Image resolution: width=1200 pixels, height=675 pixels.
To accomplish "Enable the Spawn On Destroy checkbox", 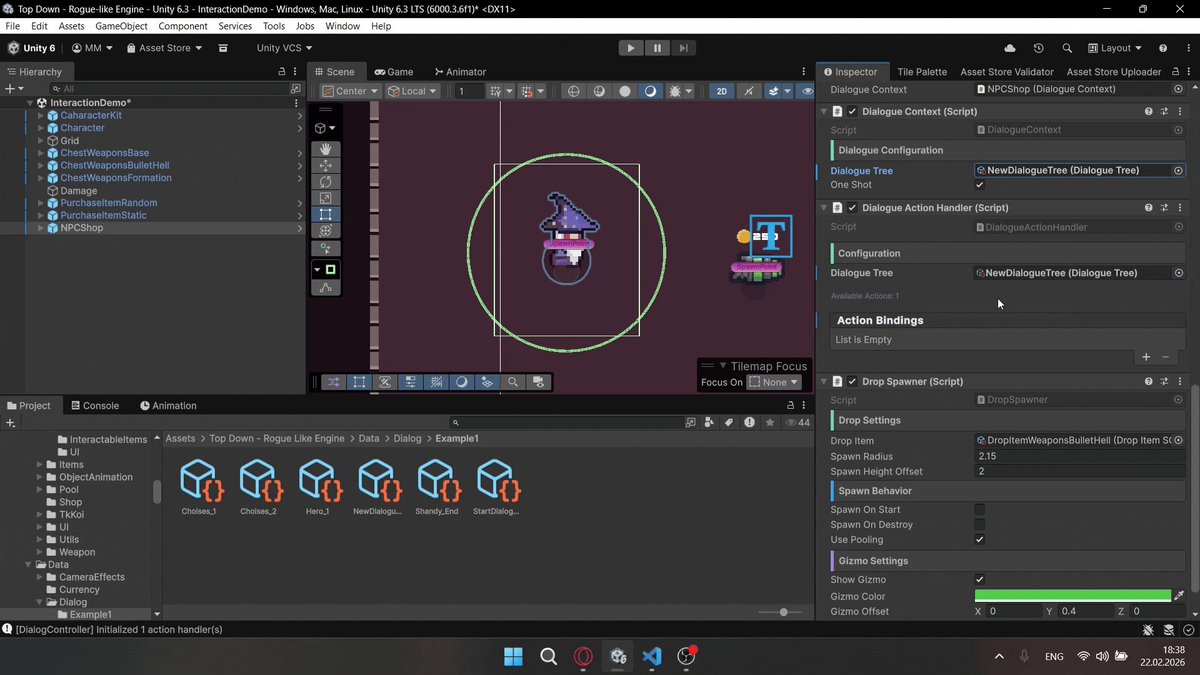I will point(980,525).
